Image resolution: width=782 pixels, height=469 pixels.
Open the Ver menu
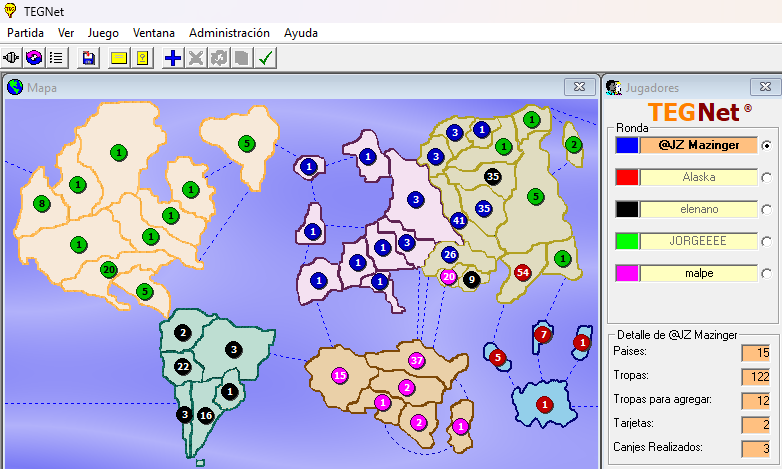pyautogui.click(x=66, y=33)
